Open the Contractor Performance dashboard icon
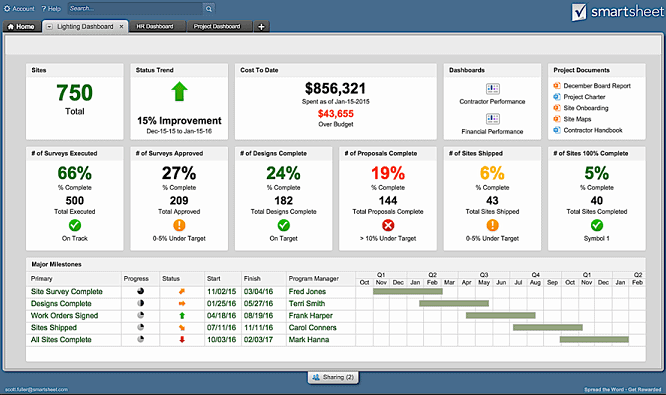 [x=493, y=89]
